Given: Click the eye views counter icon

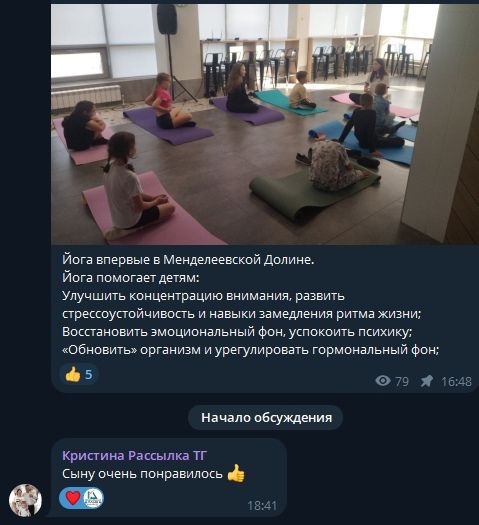Looking at the screenshot, I should pyautogui.click(x=383, y=381).
